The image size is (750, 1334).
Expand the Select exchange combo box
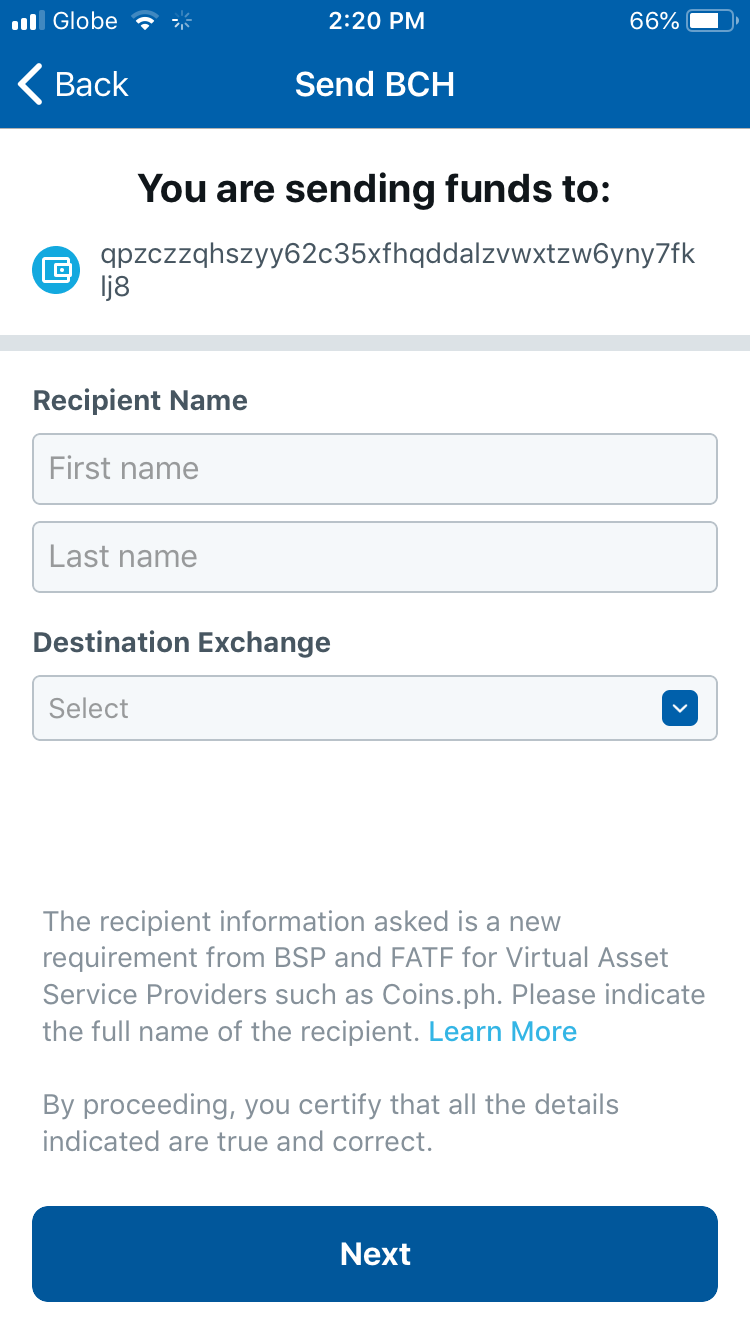[375, 708]
